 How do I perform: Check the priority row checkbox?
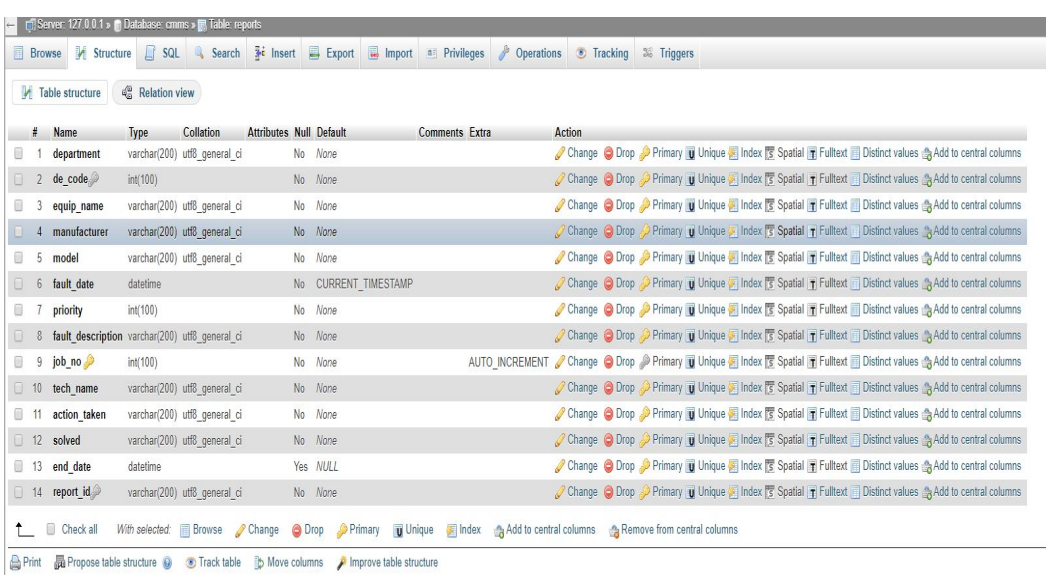click(x=19, y=310)
